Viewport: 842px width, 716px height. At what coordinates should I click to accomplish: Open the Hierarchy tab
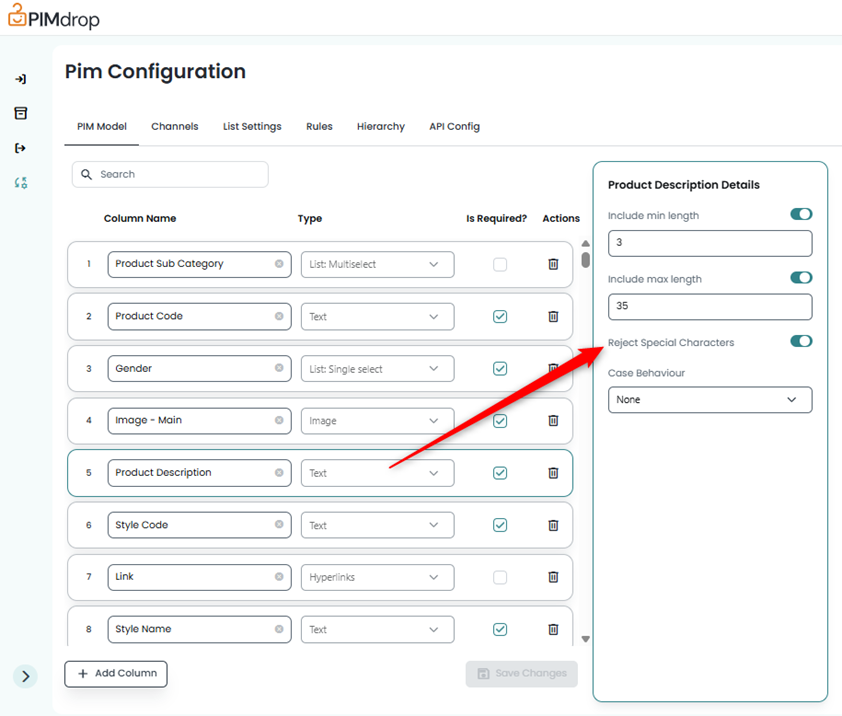click(381, 127)
